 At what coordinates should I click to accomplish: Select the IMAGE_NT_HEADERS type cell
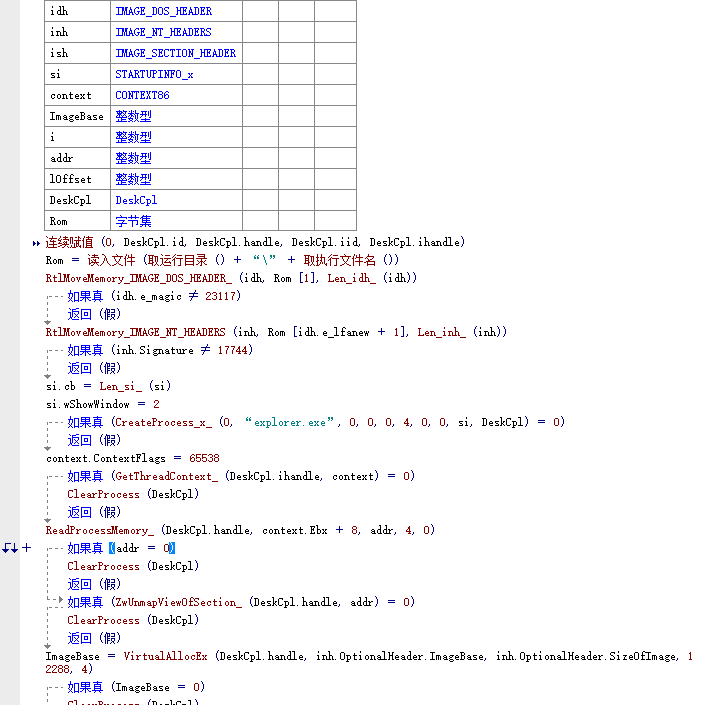(176, 32)
